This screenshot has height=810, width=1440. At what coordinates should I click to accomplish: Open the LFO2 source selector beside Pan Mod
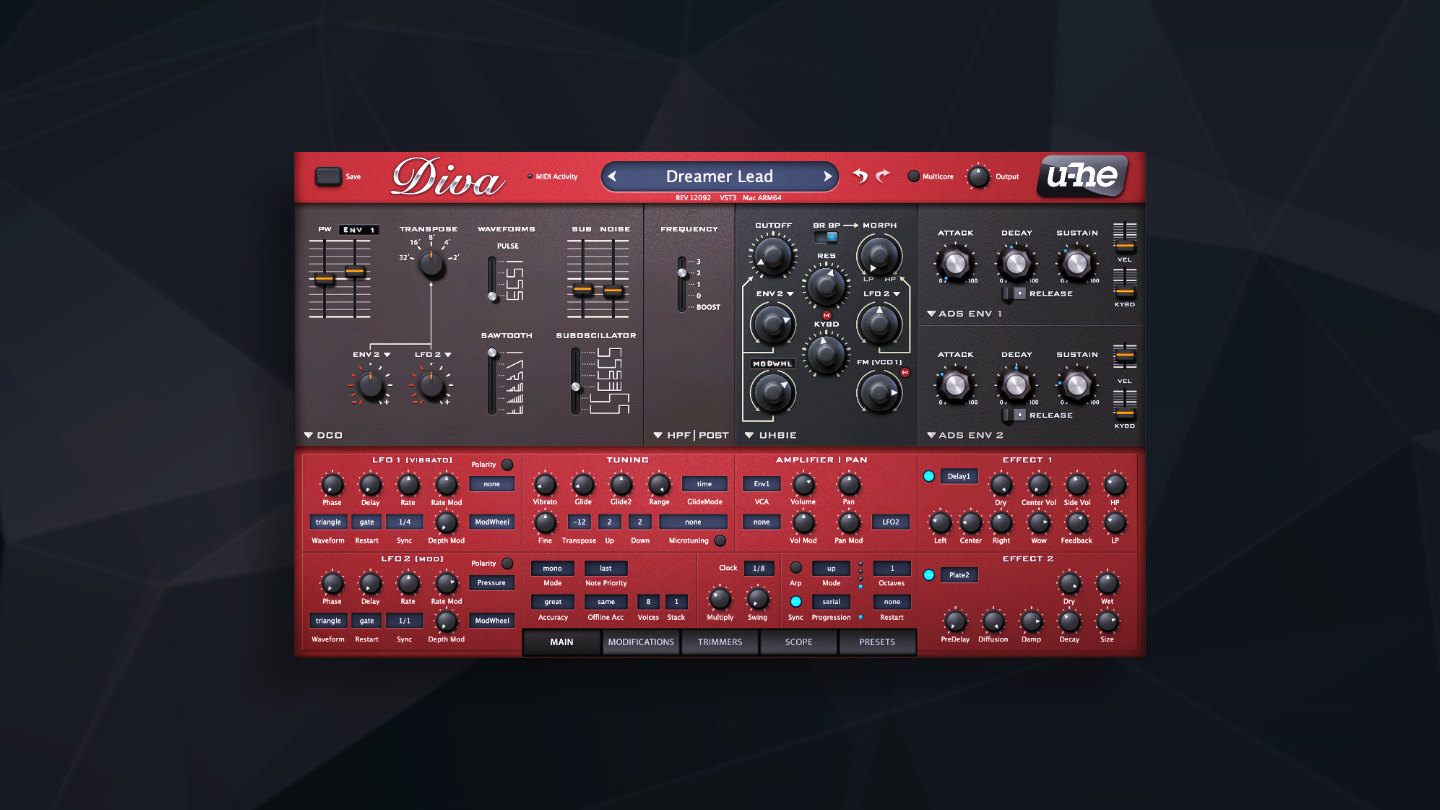[x=891, y=522]
